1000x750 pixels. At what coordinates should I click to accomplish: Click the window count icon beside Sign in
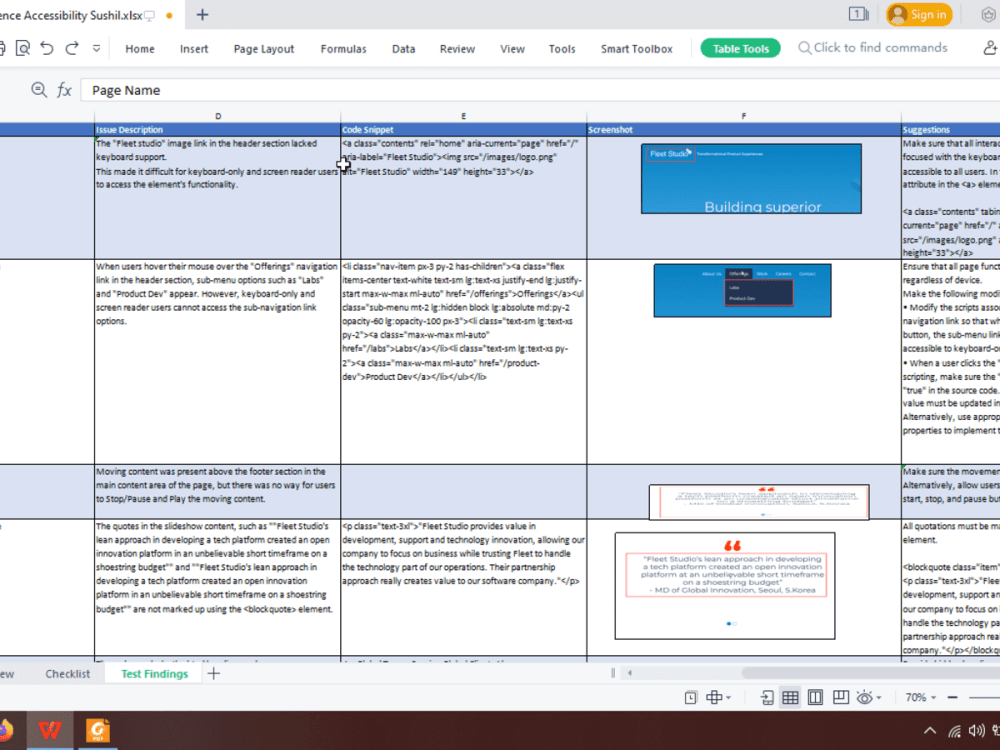click(858, 14)
